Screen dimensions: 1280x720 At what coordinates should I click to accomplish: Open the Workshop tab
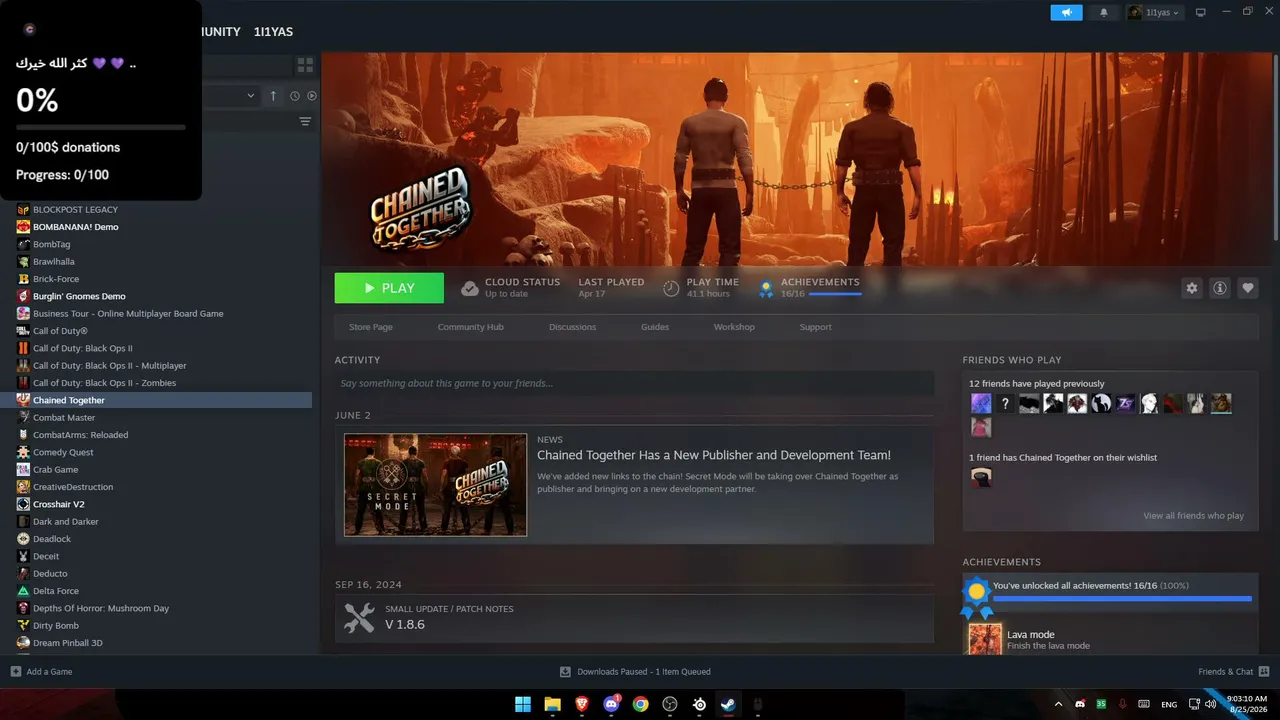pyautogui.click(x=734, y=327)
